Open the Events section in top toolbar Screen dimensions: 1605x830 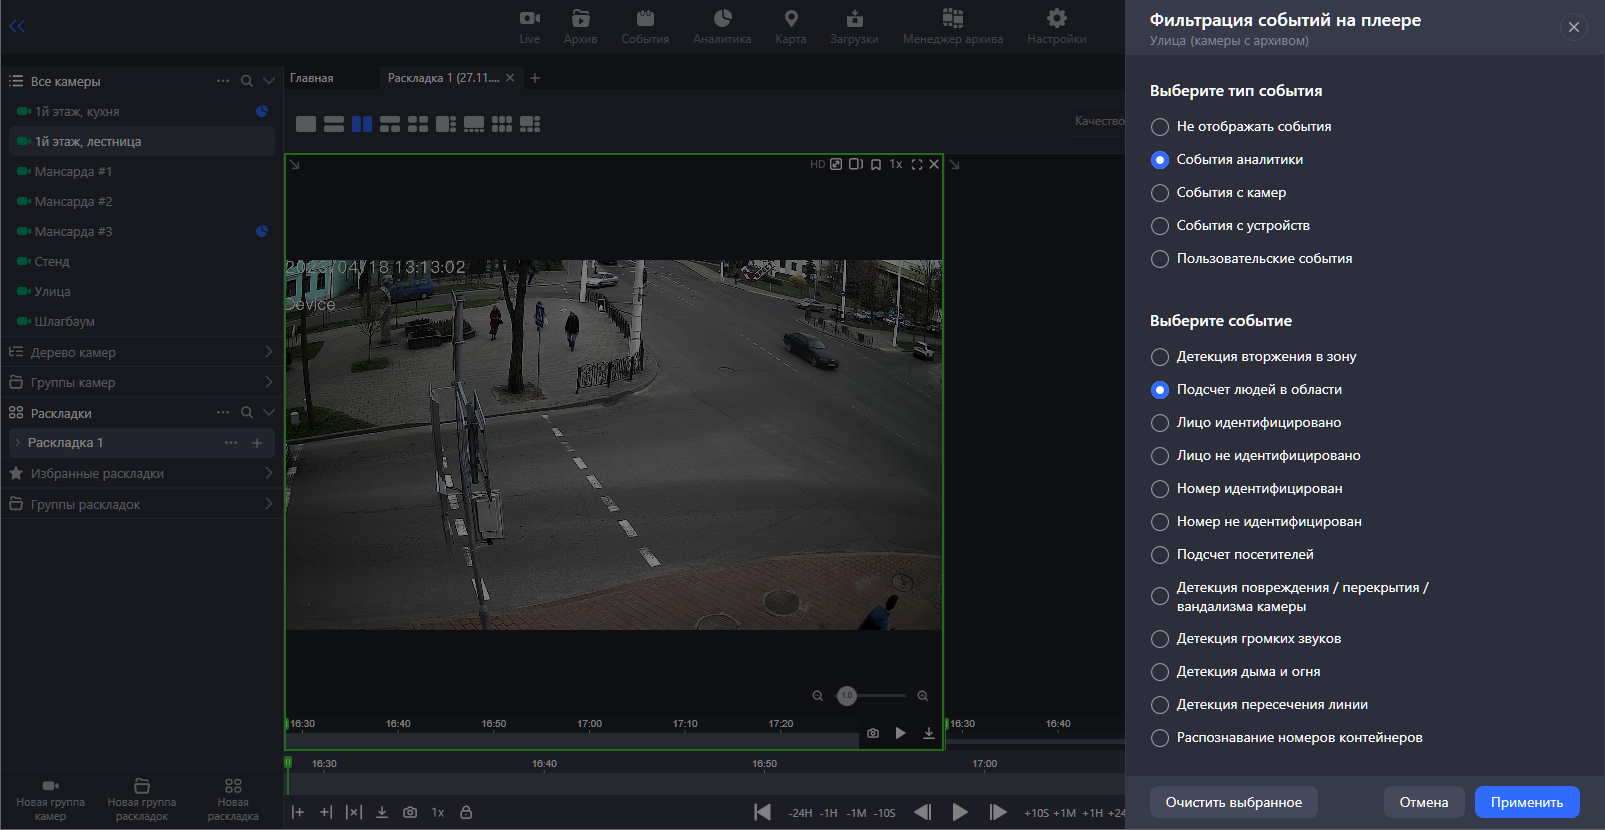645,26
